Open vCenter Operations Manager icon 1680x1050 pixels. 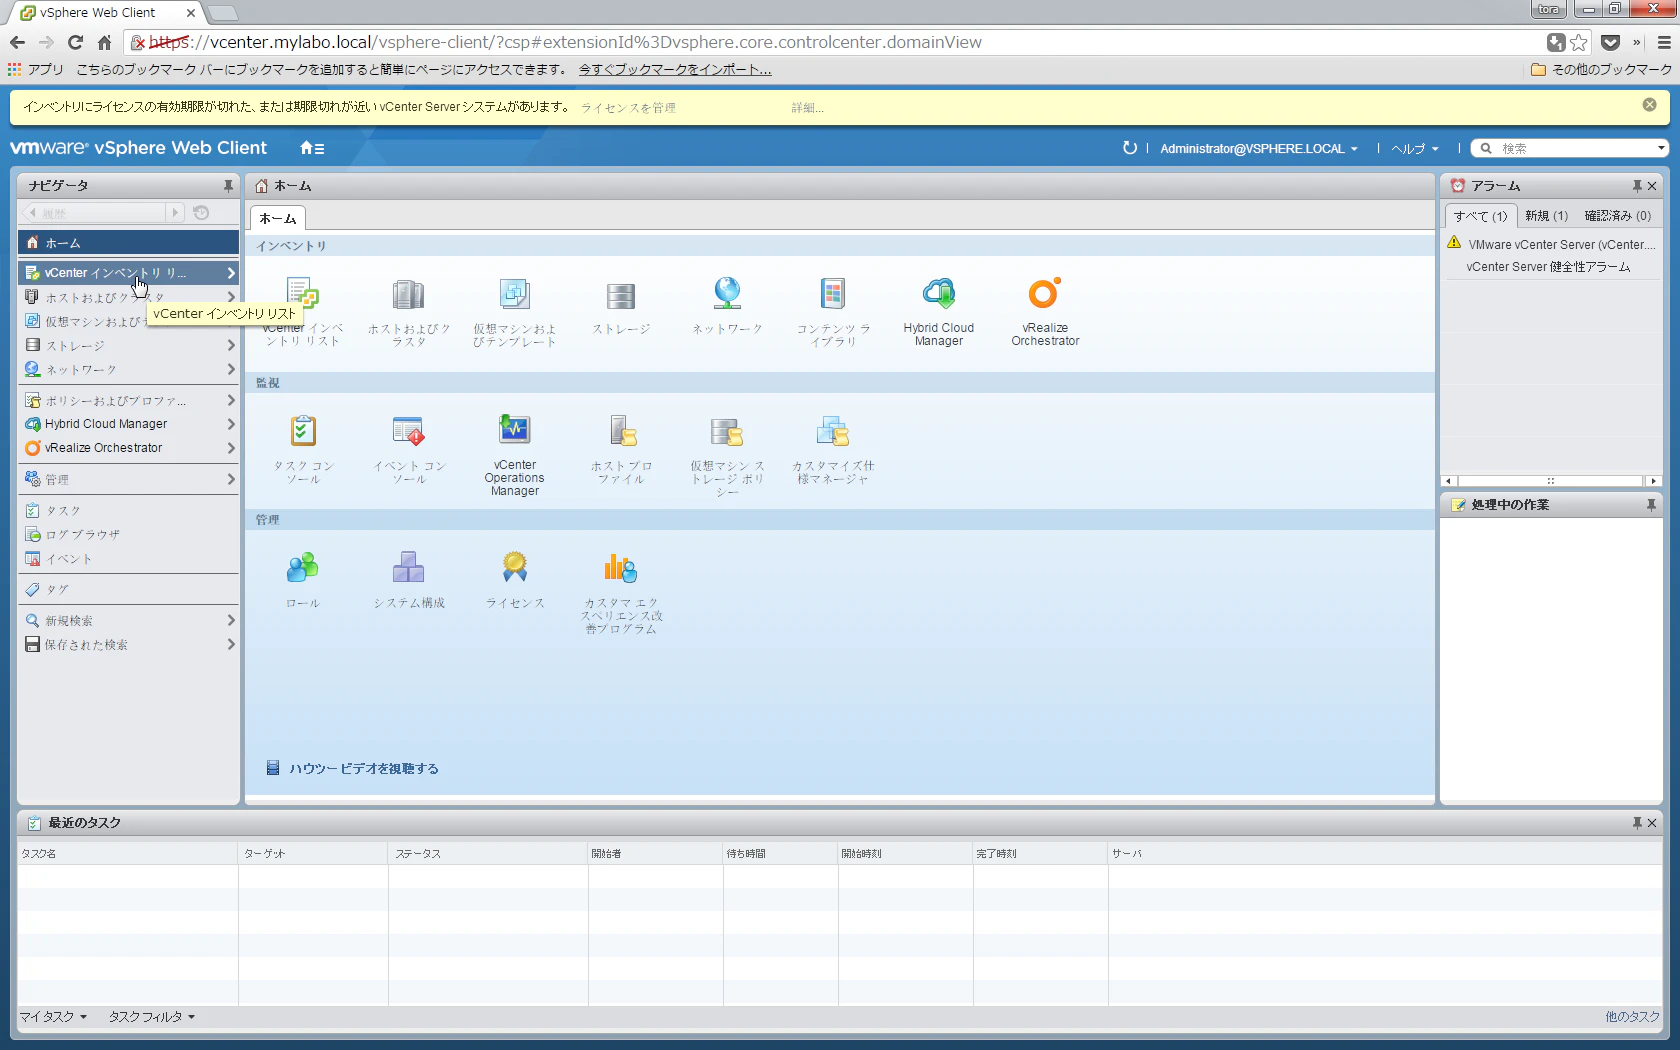click(514, 431)
